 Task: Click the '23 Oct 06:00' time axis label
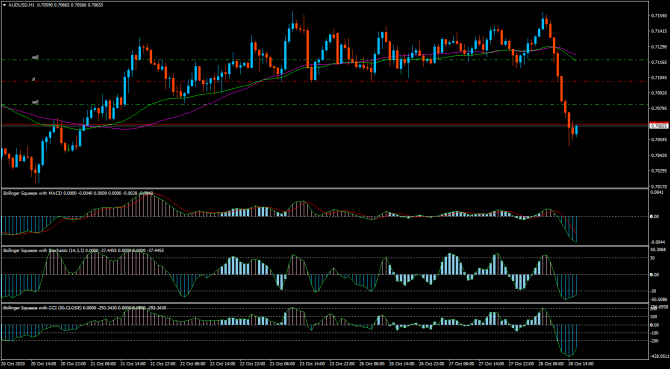click(285, 364)
